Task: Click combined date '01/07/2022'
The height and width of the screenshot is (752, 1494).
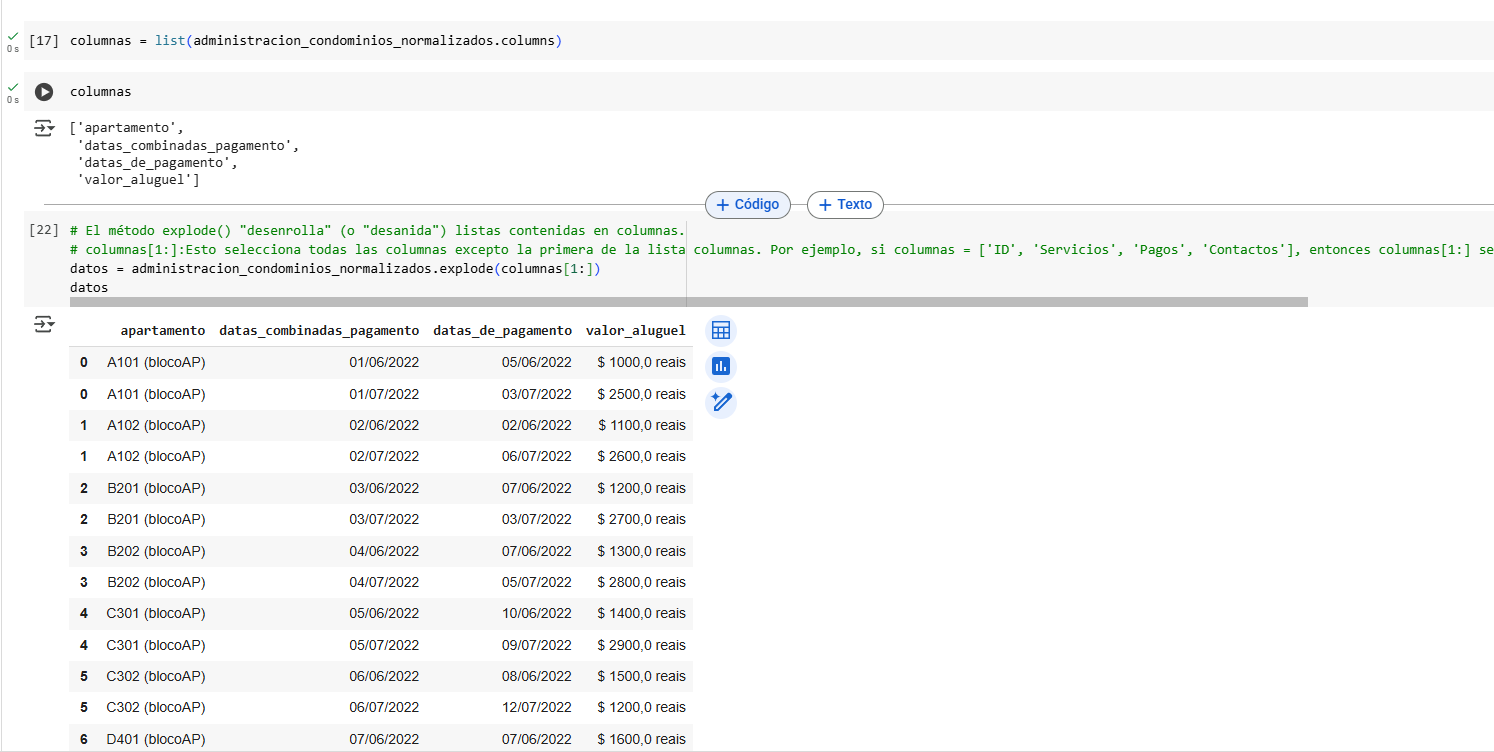Action: [384, 394]
